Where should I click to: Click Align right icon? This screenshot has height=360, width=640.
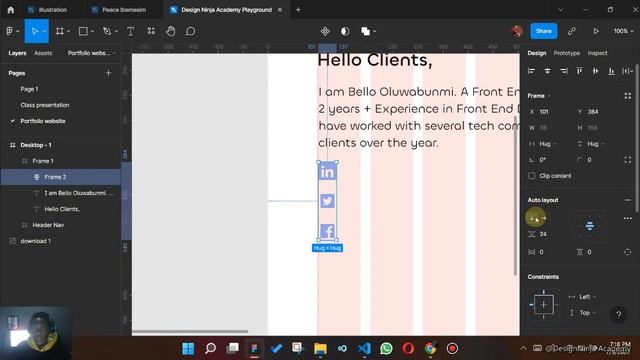564,71
